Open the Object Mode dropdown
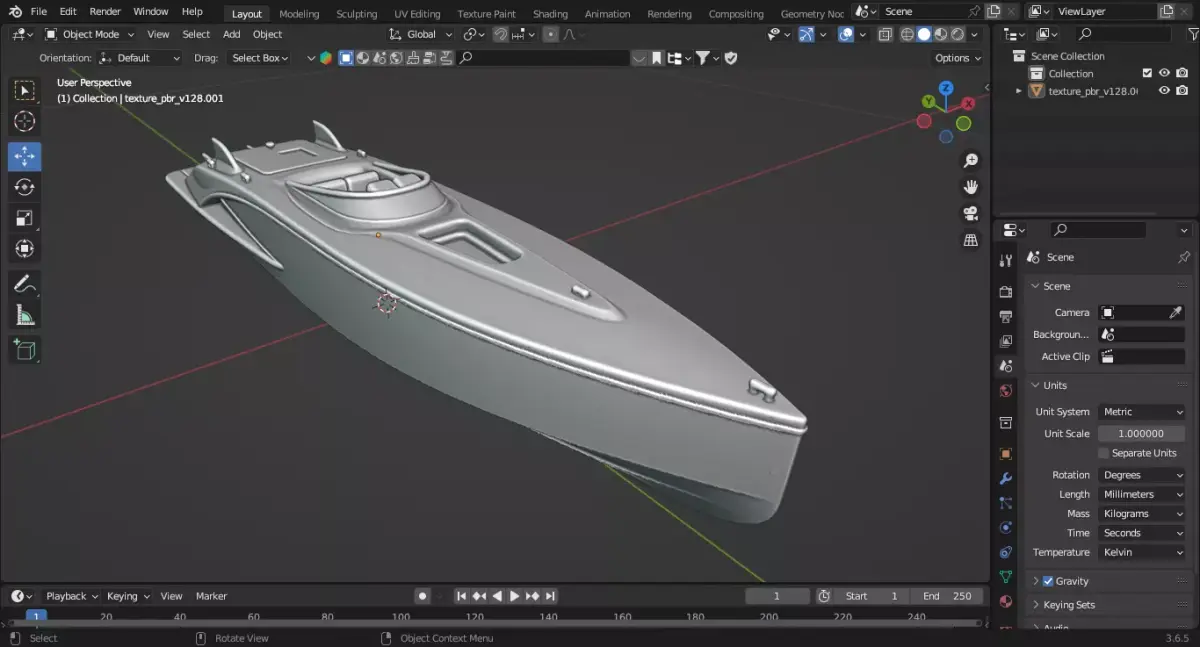Viewport: 1200px width, 647px height. click(90, 34)
